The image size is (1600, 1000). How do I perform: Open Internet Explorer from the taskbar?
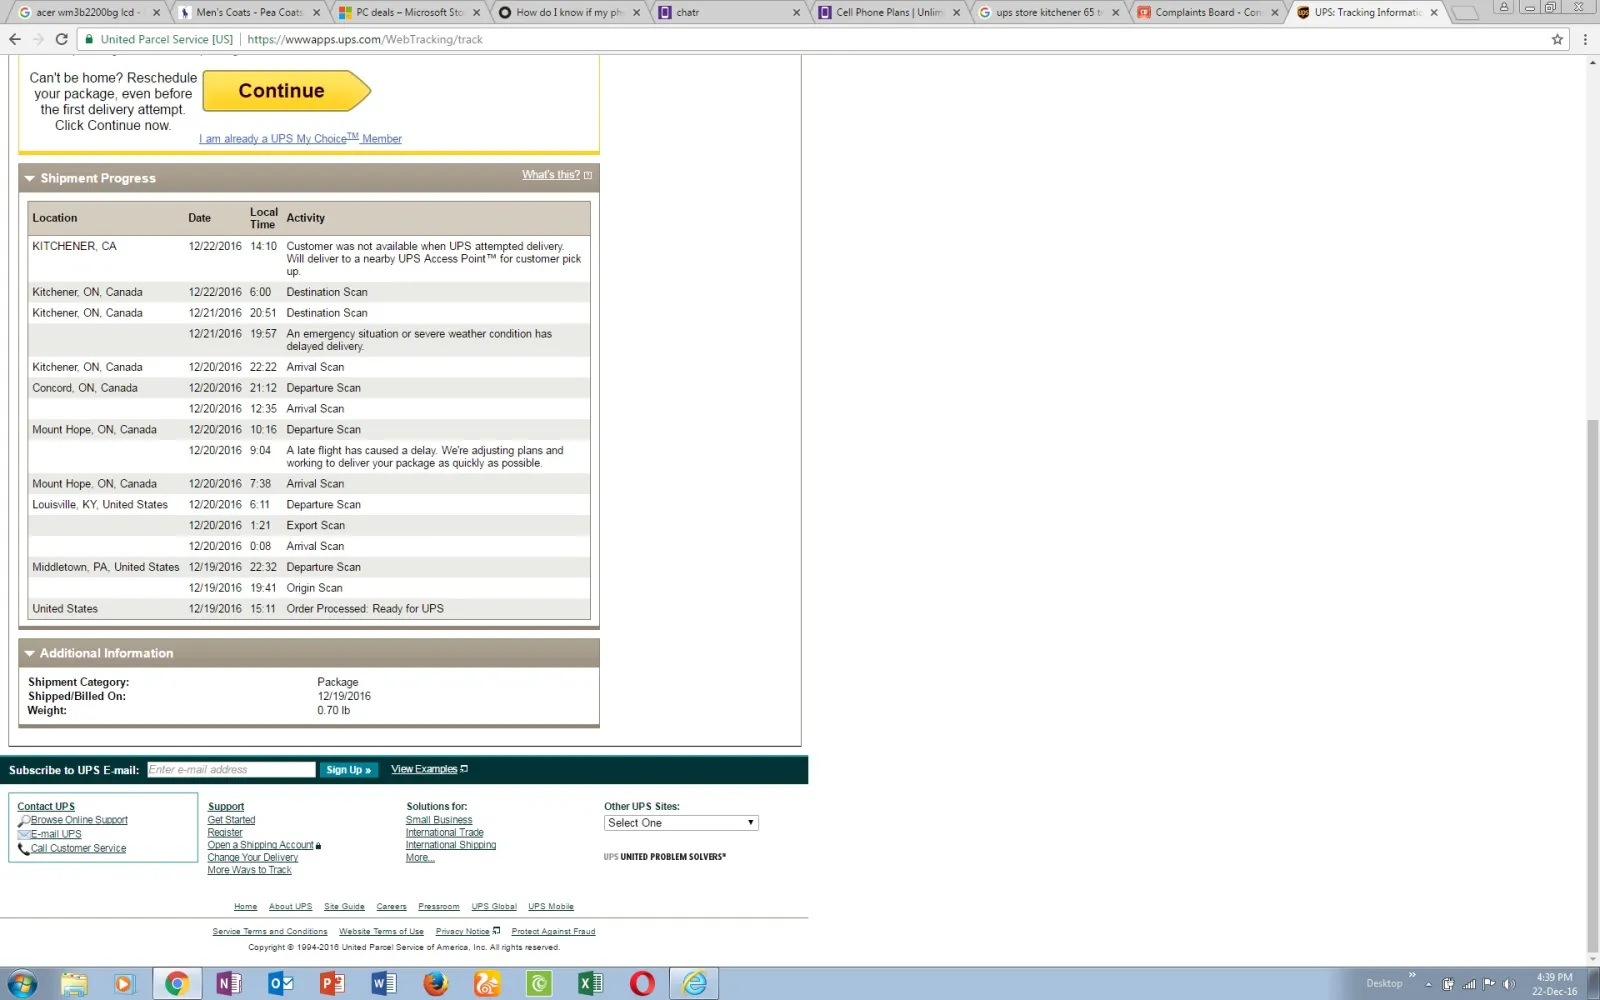pyautogui.click(x=694, y=983)
